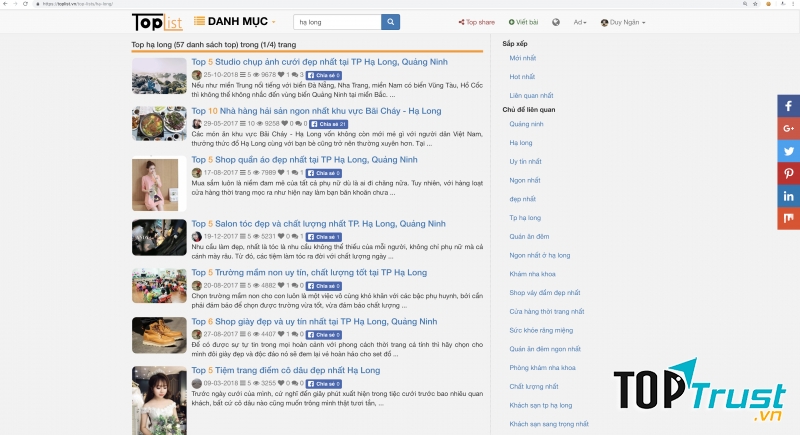Open Top 10 Nhà hàng hải sản article
Viewport: 800px width, 435px height.
tap(316, 111)
